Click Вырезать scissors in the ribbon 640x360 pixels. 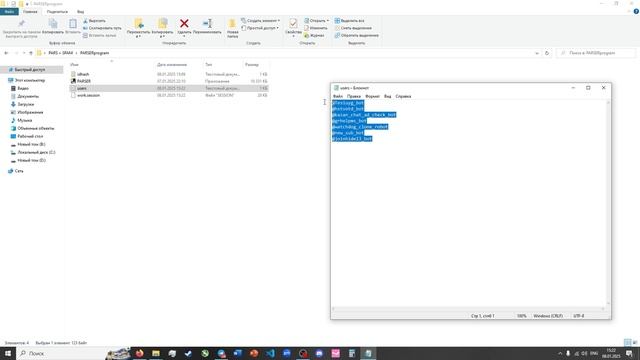click(94, 21)
